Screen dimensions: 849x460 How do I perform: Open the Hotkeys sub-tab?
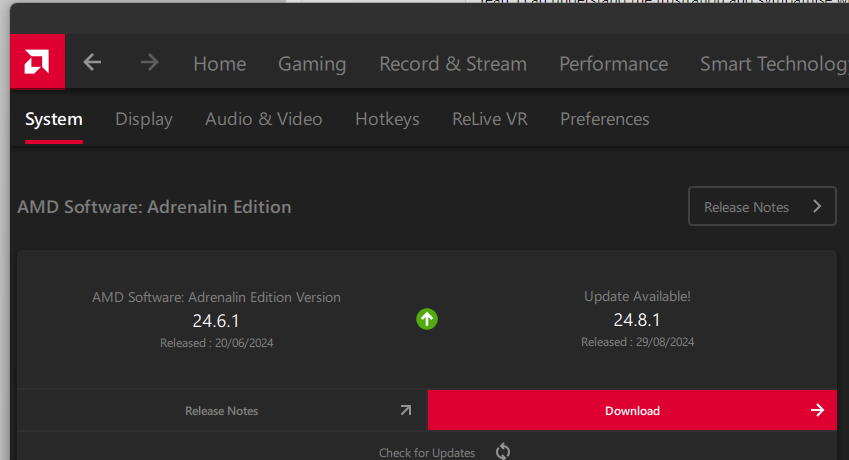(x=387, y=119)
